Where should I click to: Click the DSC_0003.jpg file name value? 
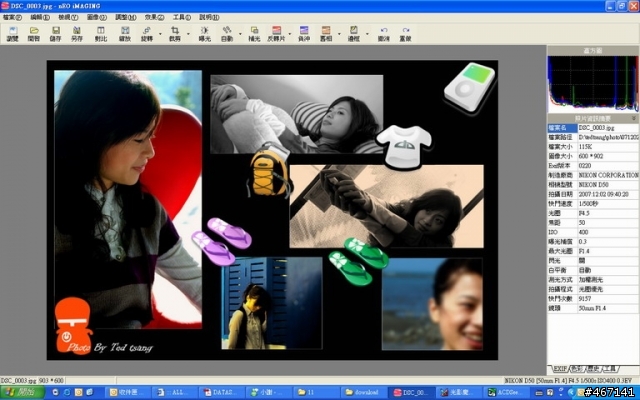[596, 128]
